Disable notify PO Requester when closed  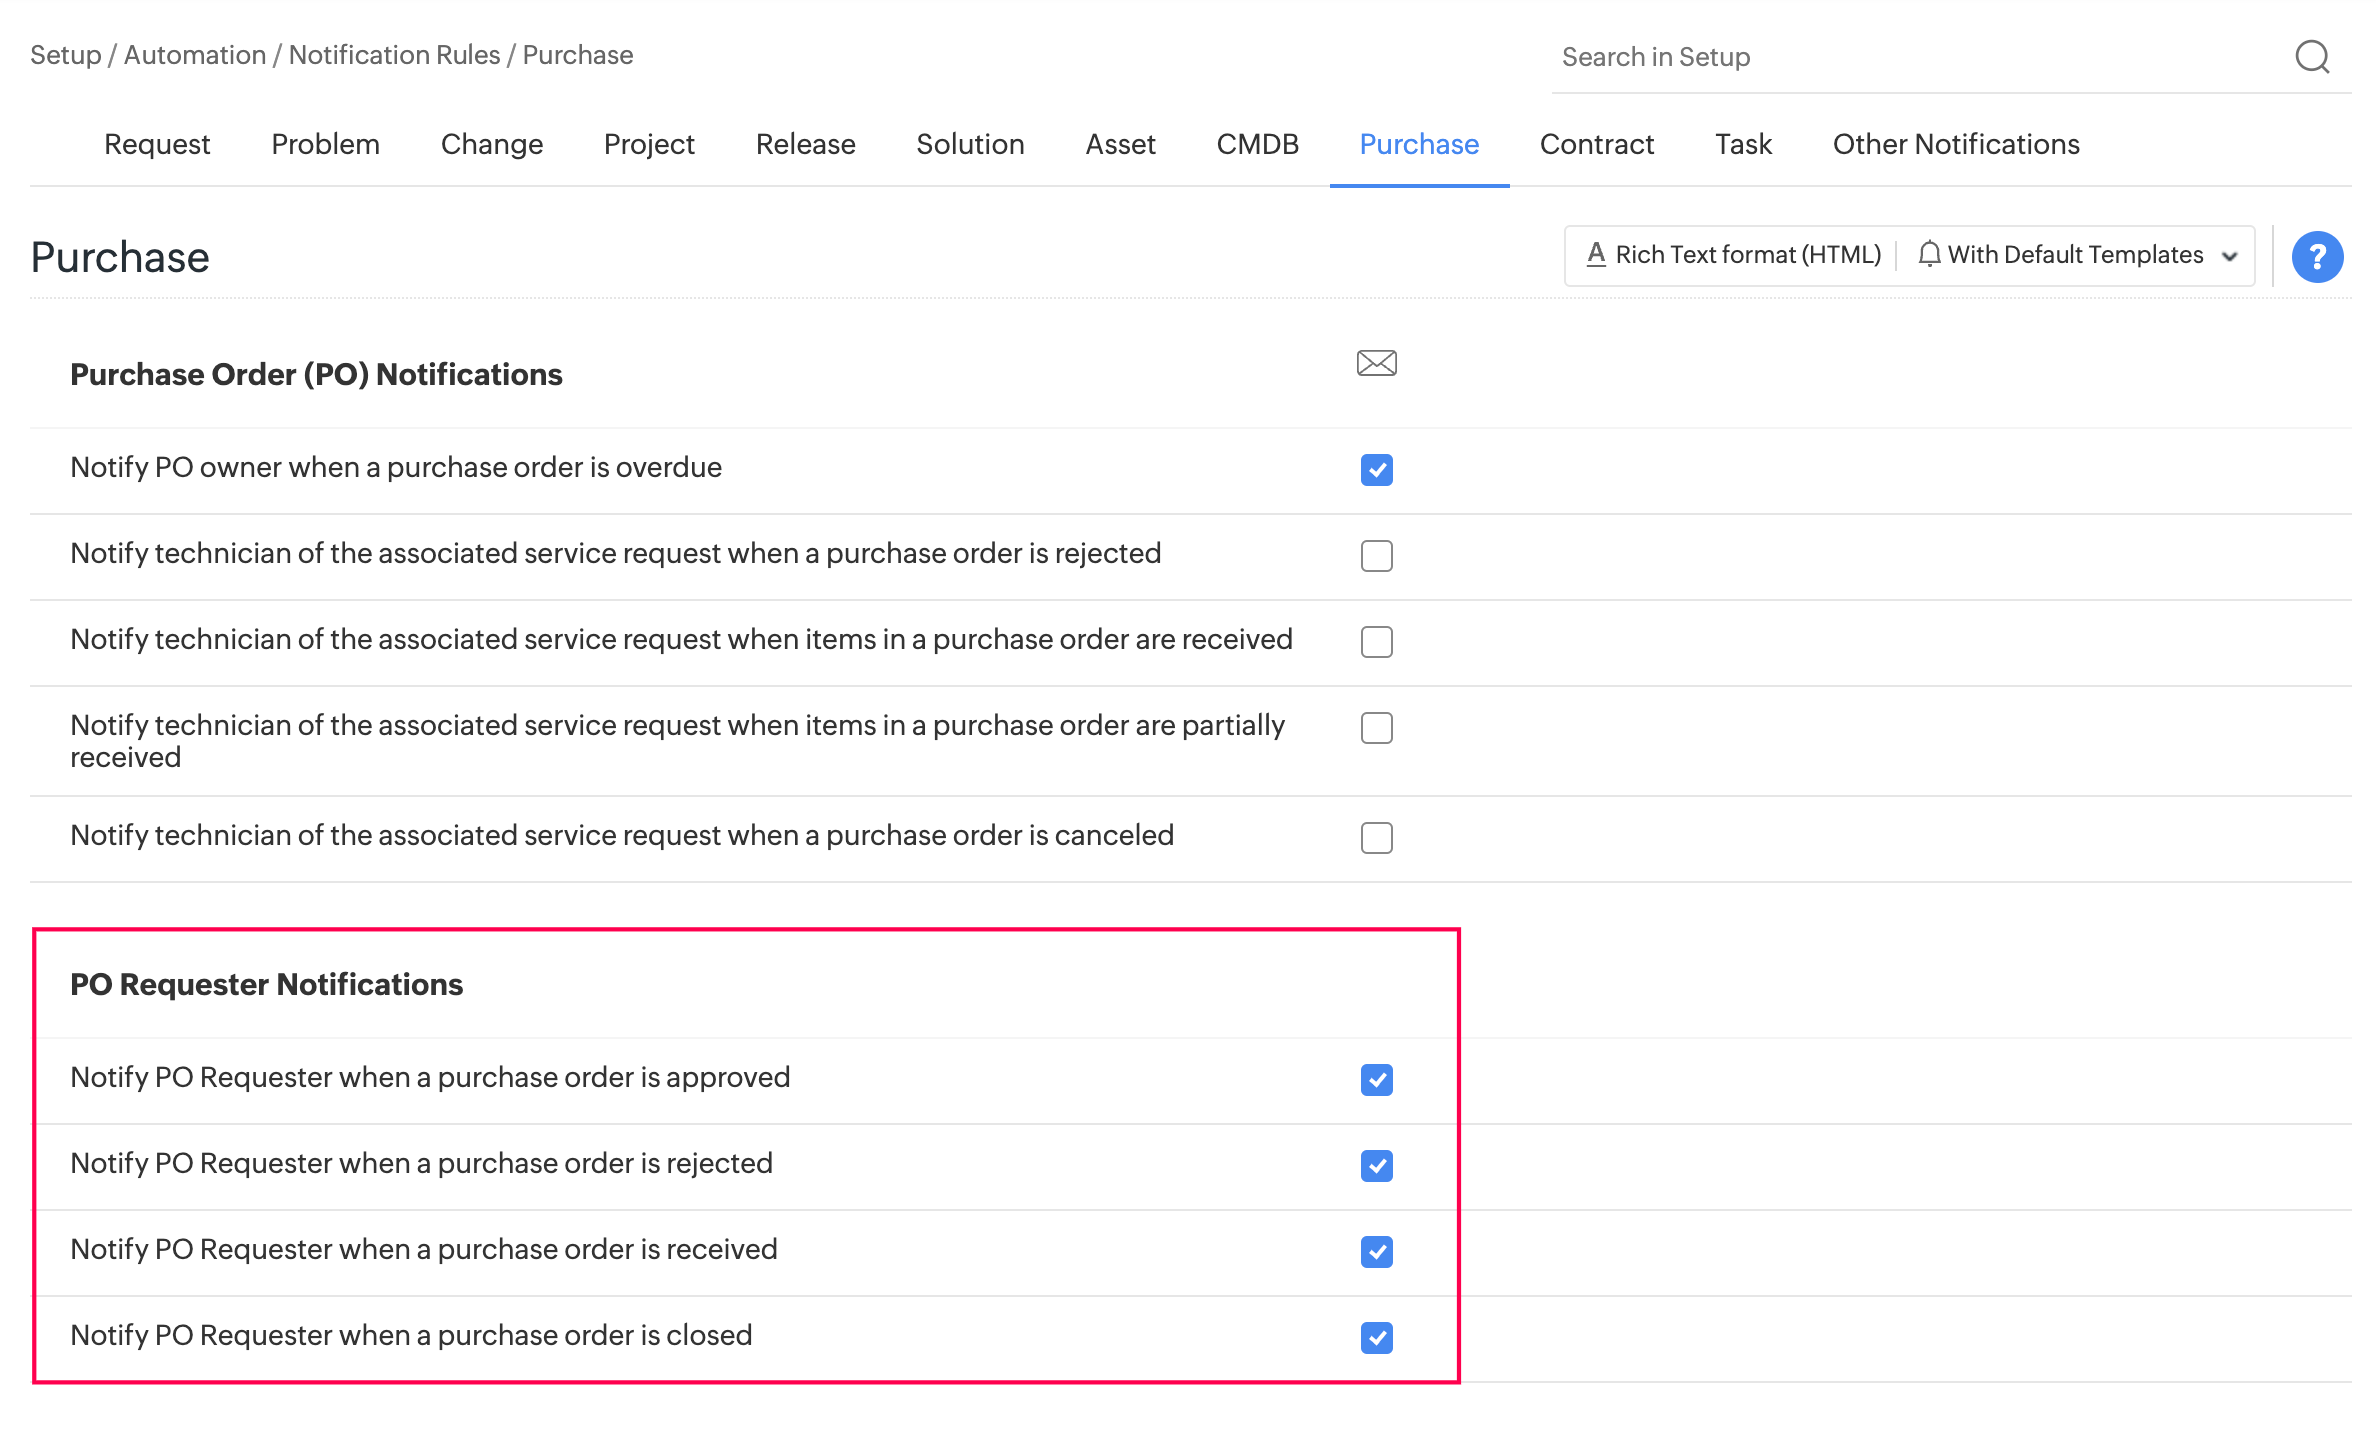1376,1338
